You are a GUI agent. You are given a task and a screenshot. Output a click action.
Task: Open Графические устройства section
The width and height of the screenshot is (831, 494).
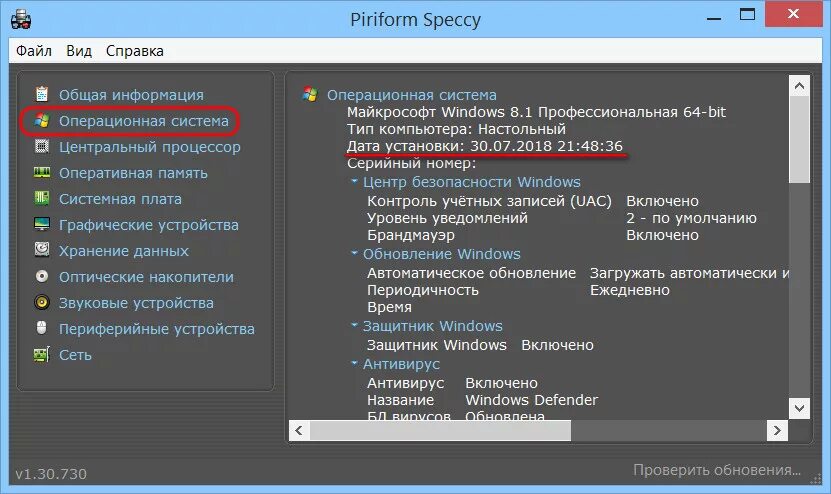(x=148, y=225)
